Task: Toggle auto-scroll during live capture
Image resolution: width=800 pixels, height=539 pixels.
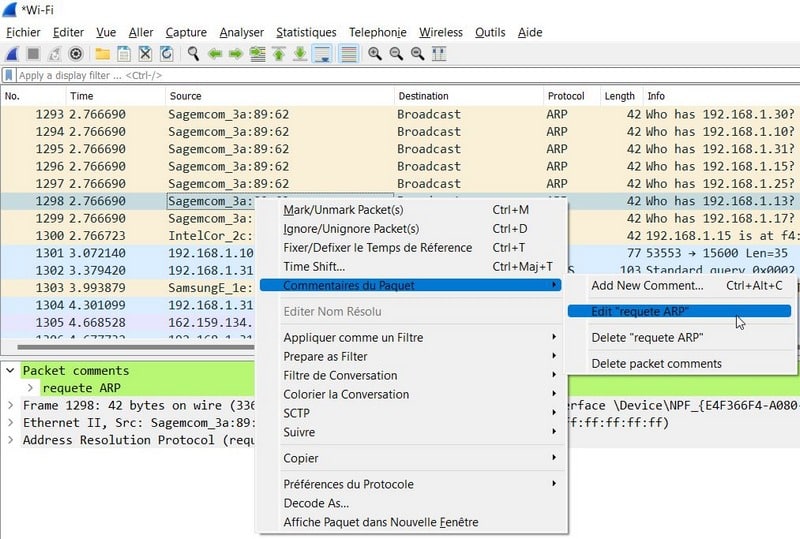Action: click(322, 54)
